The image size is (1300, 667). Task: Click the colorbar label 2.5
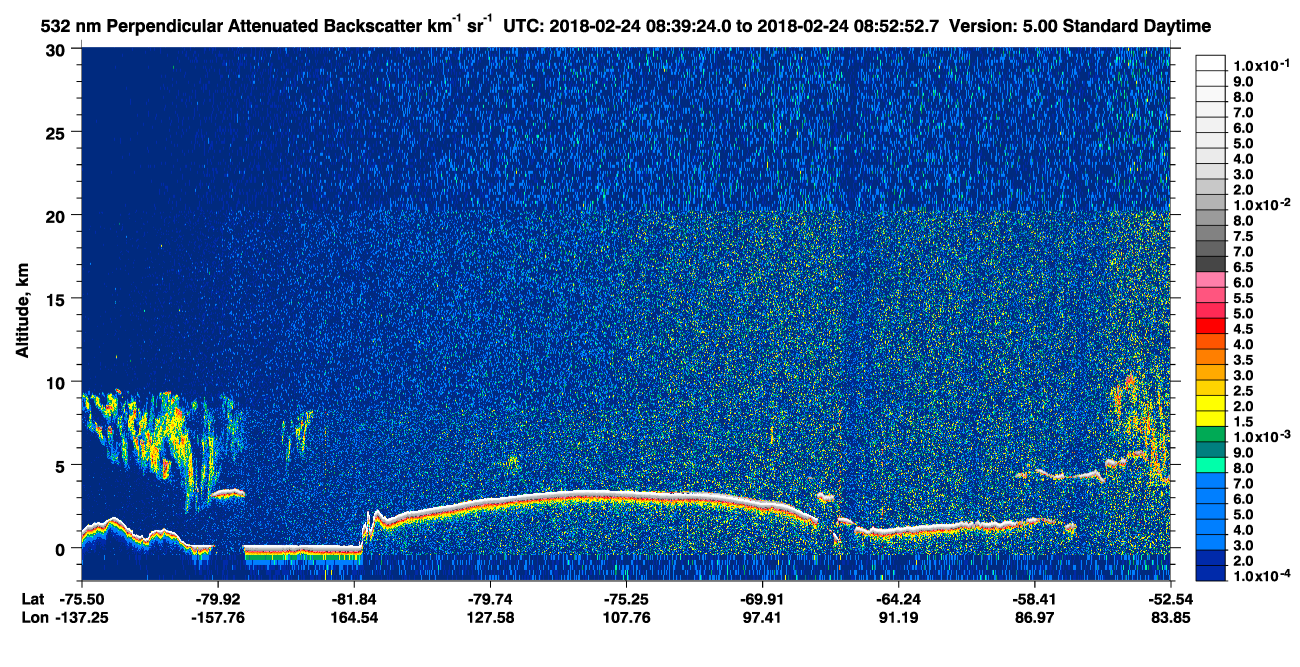coord(1243,390)
